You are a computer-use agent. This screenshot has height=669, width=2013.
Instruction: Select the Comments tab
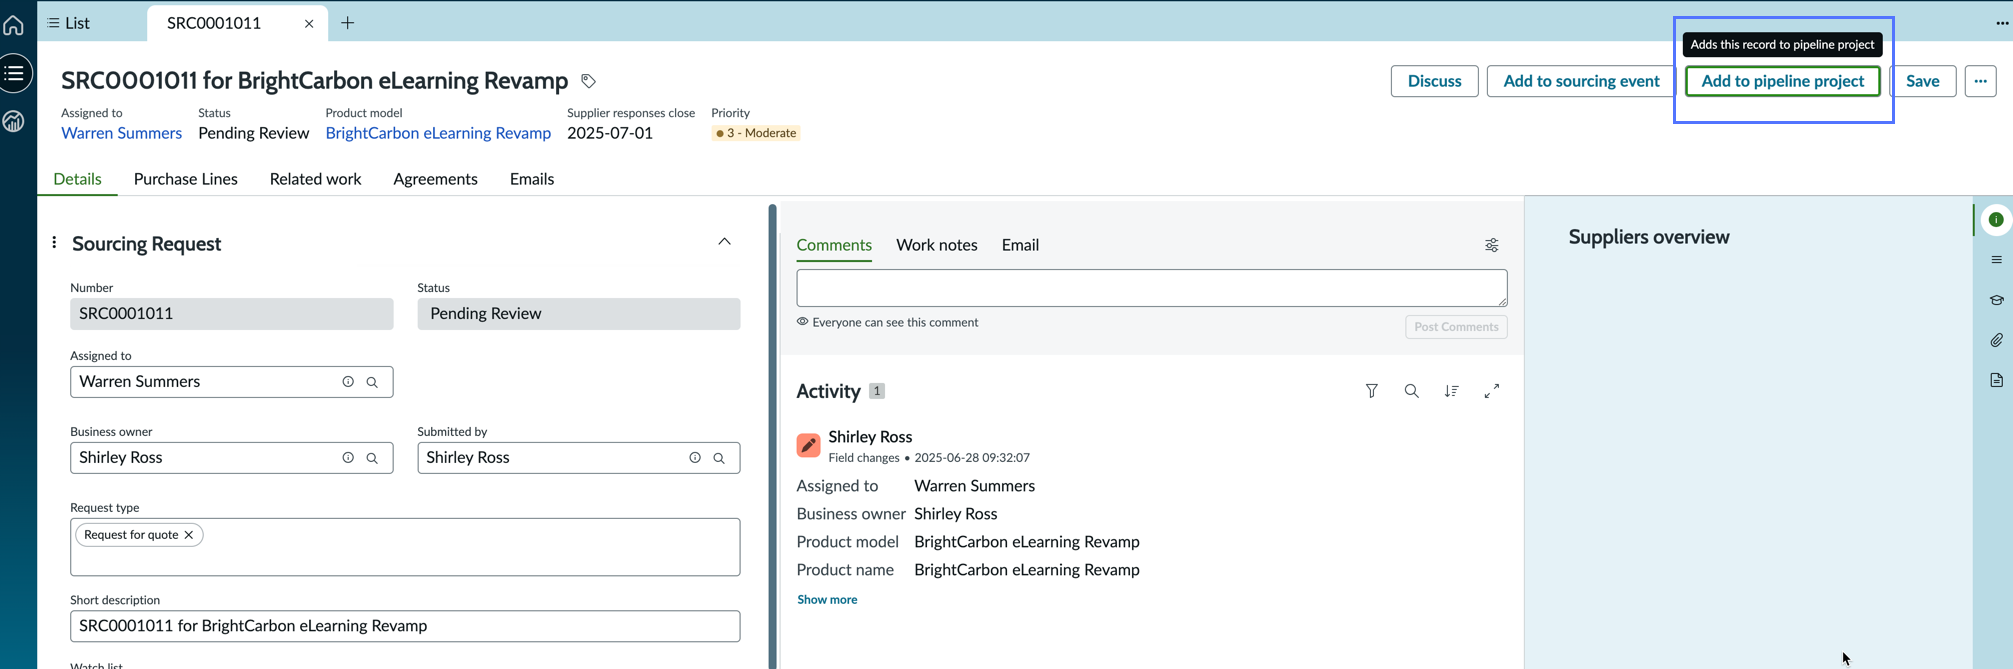click(x=834, y=245)
